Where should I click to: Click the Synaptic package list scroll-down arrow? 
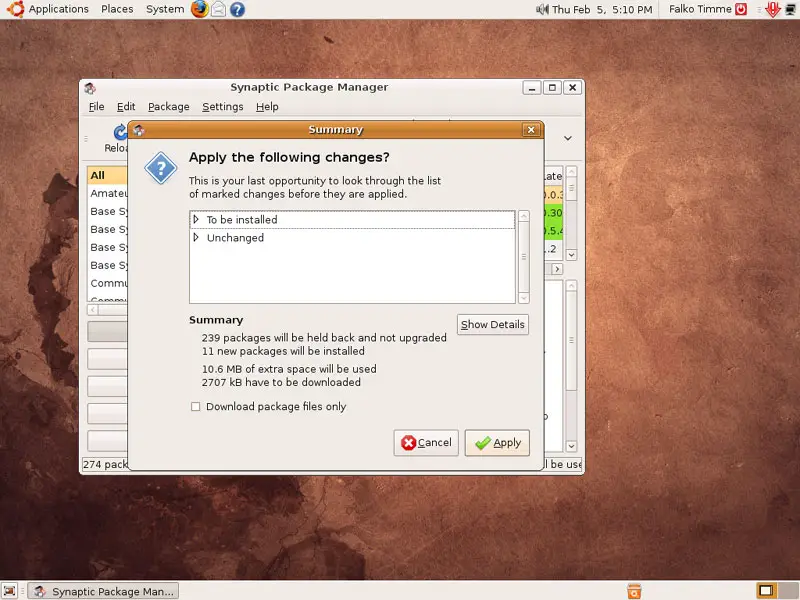click(x=571, y=255)
